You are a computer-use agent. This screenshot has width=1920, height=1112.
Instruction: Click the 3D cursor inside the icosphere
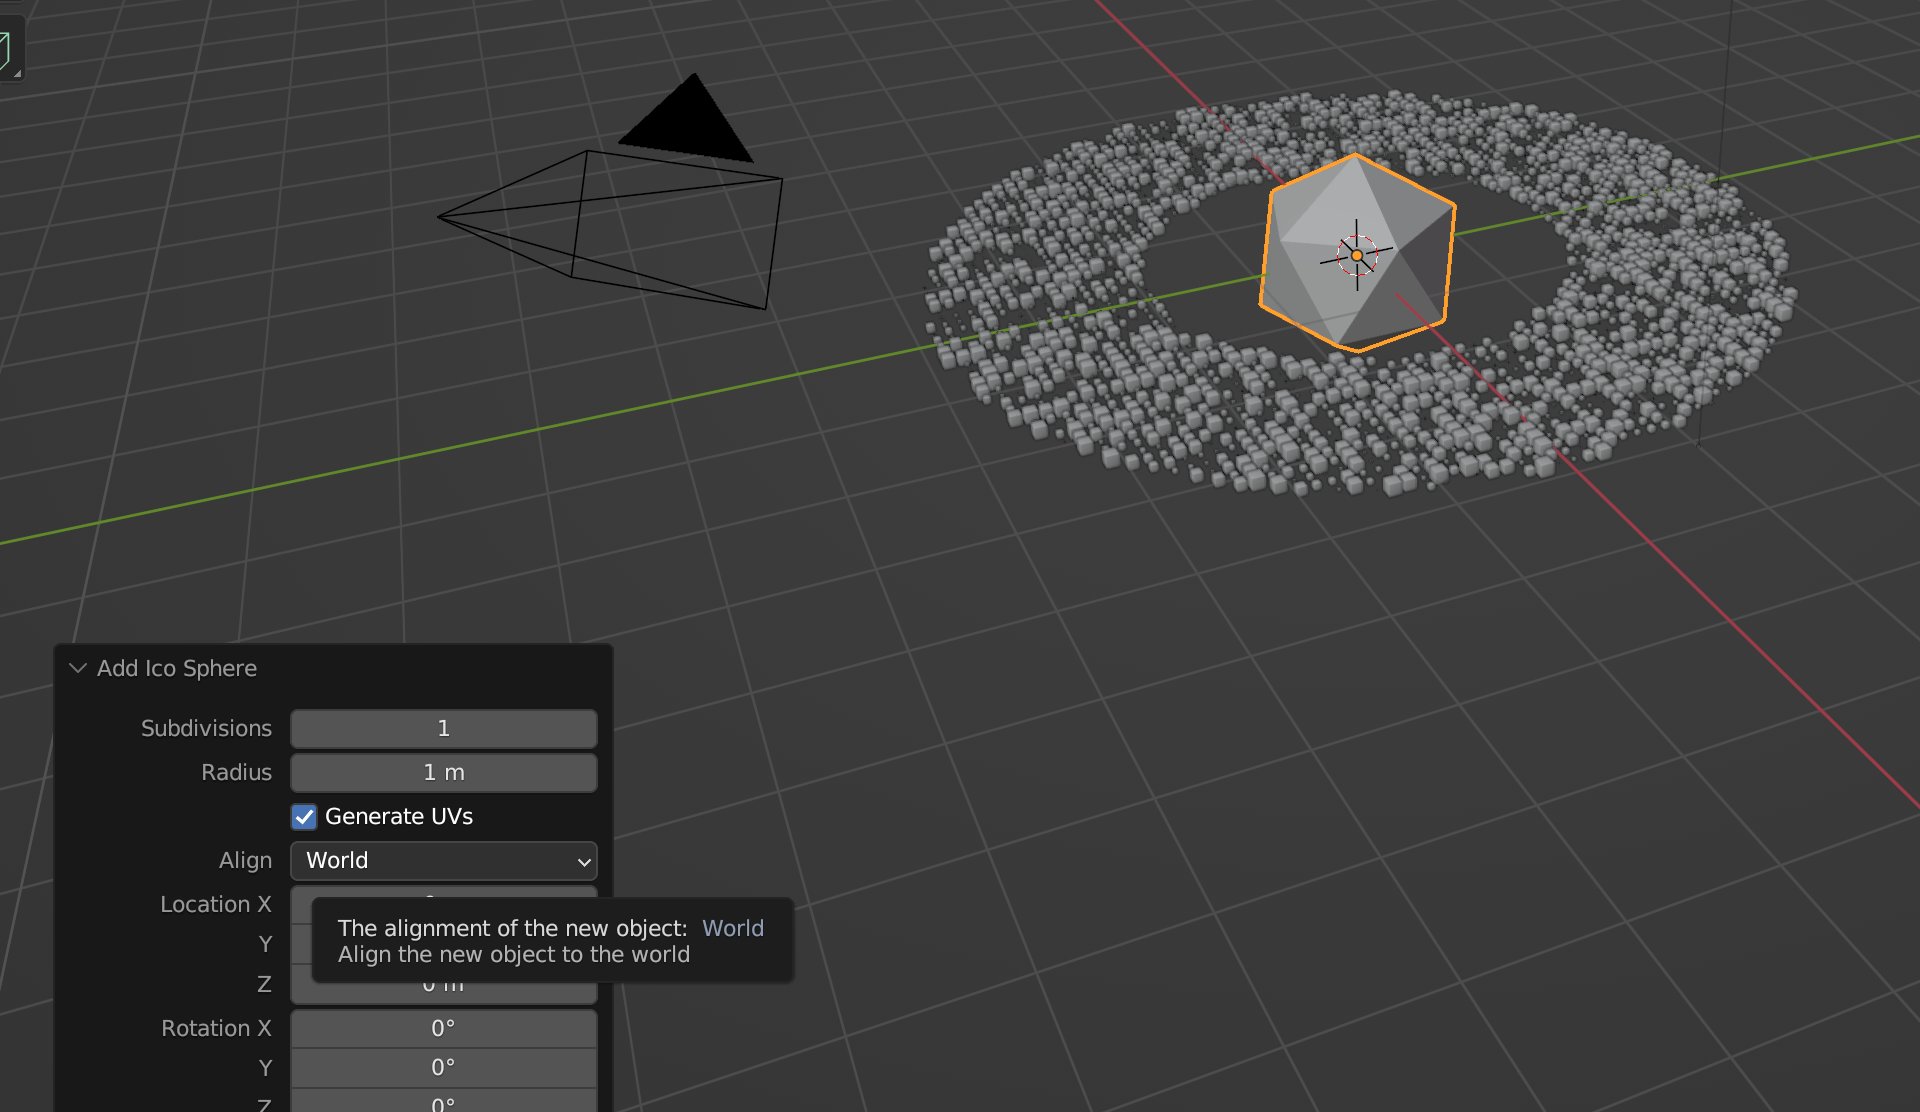point(1357,255)
